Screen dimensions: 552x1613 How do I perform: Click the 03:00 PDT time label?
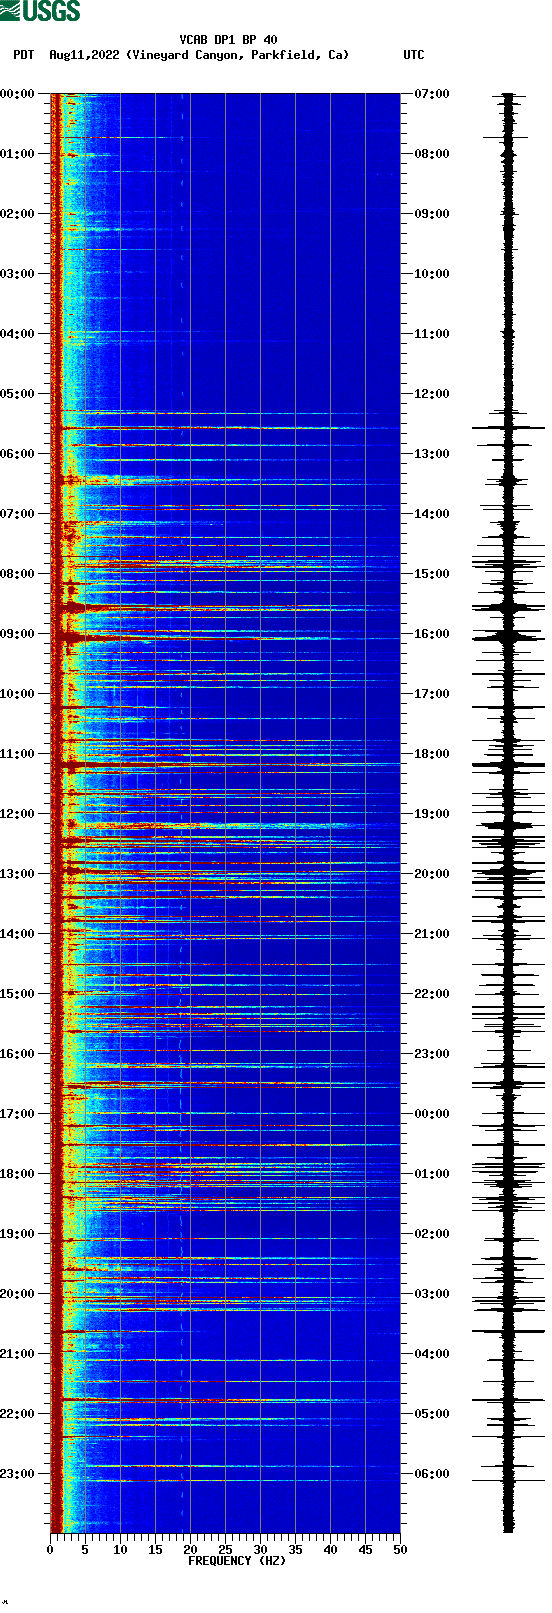(x=17, y=274)
